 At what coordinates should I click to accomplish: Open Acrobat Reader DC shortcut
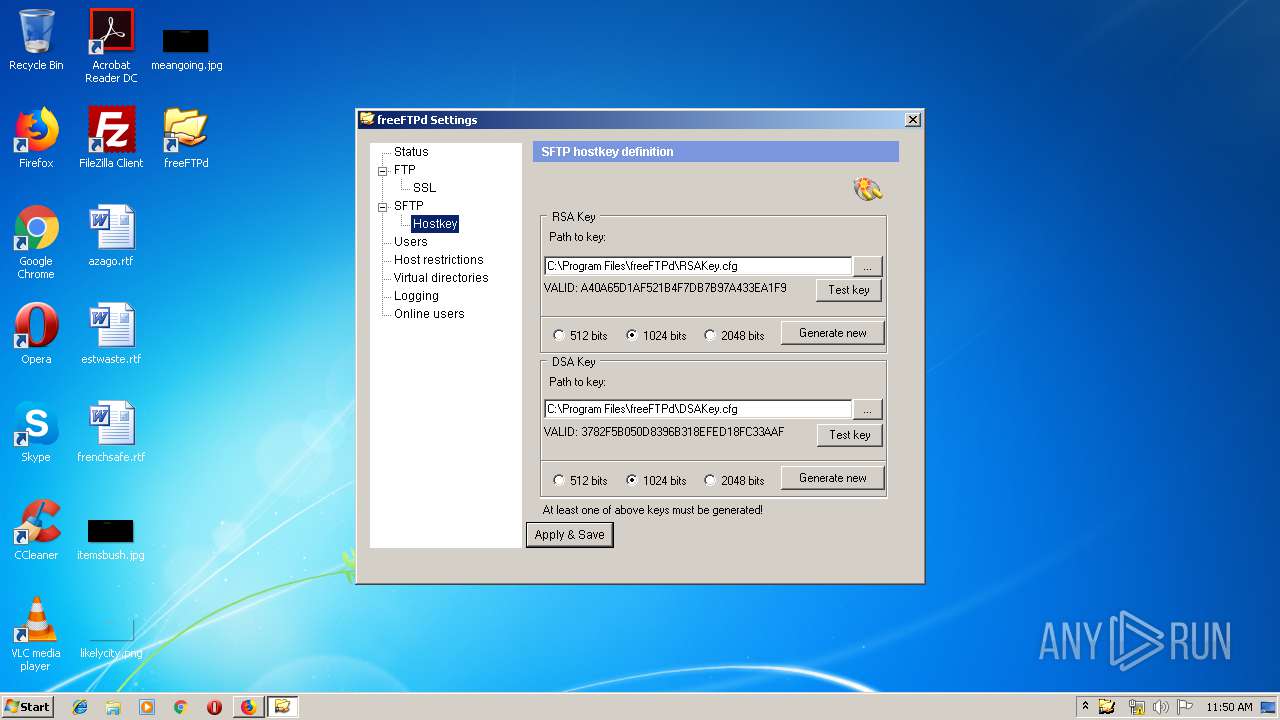[111, 46]
